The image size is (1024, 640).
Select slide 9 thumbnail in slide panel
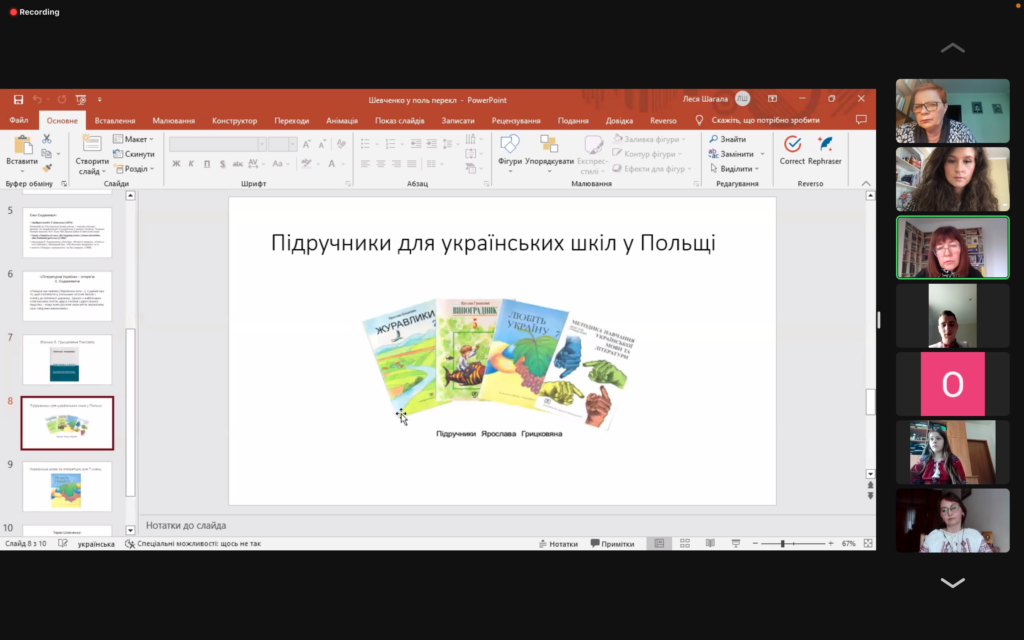pos(67,486)
